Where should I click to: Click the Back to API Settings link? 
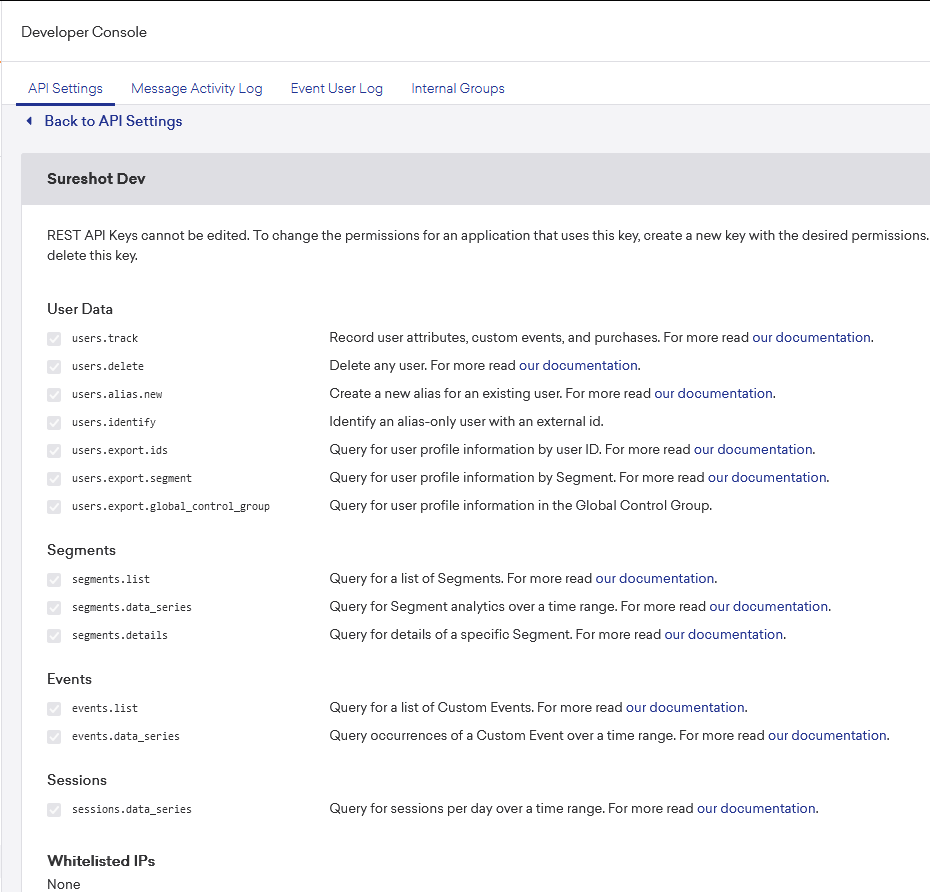pos(113,121)
